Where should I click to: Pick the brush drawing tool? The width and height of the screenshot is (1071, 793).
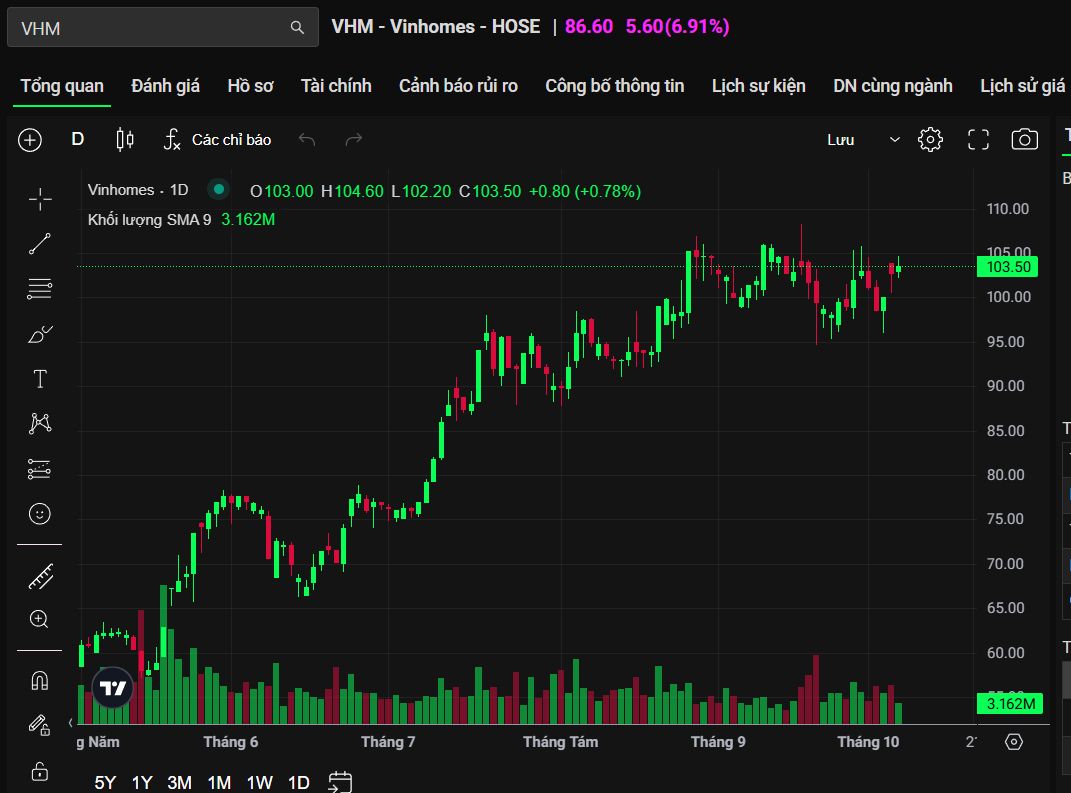point(40,334)
